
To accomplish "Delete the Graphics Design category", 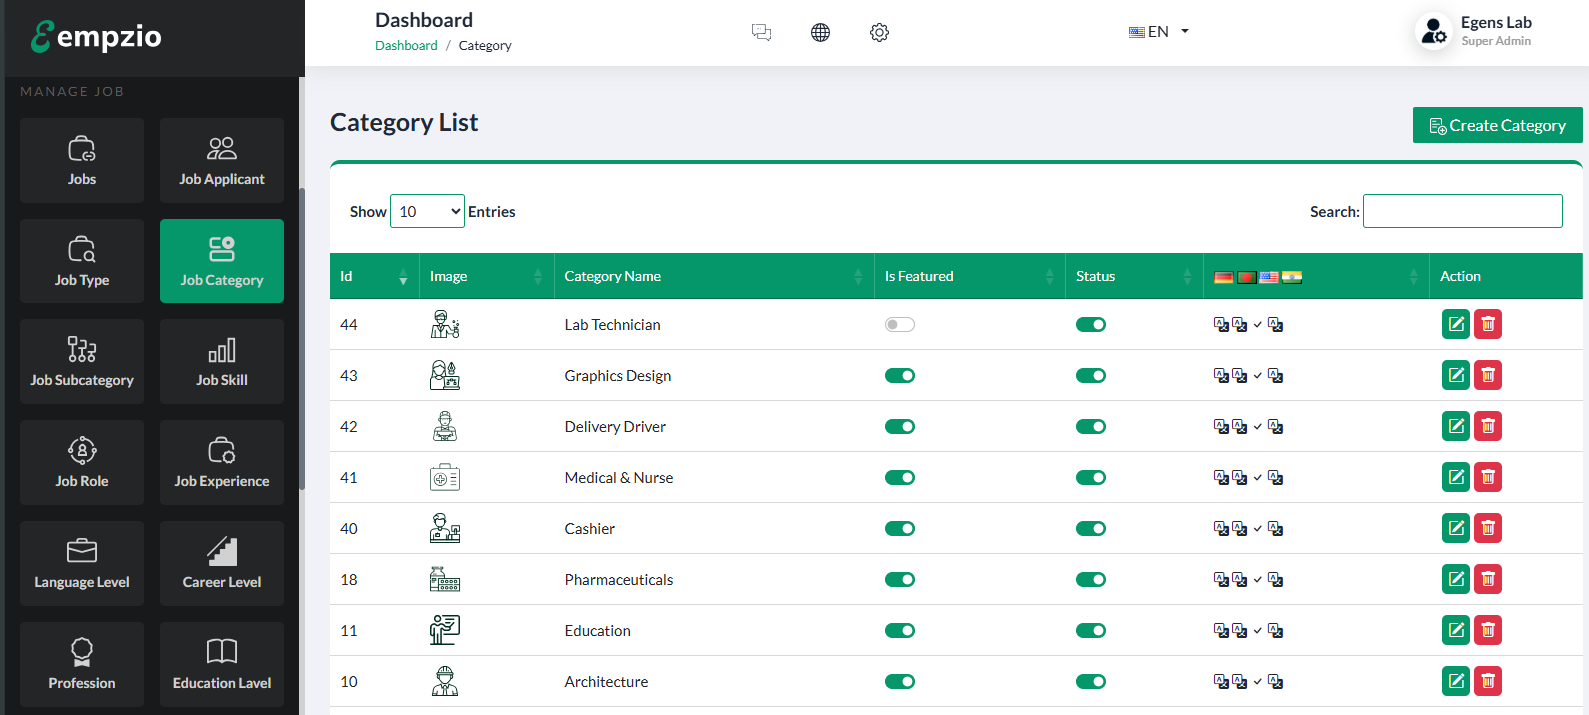I will [x=1487, y=375].
